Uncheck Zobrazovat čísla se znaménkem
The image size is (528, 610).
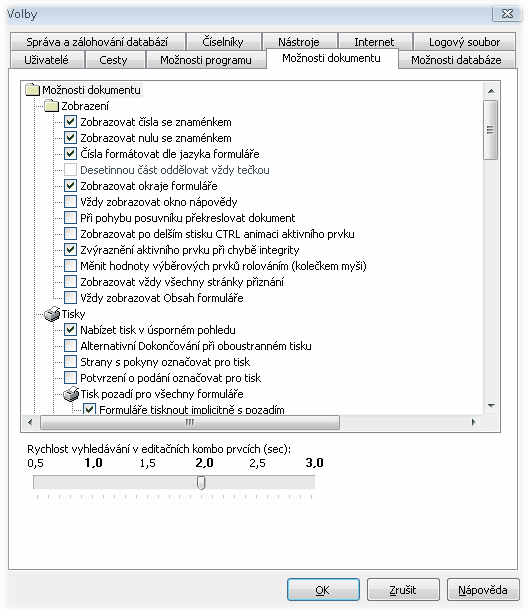tap(70, 122)
